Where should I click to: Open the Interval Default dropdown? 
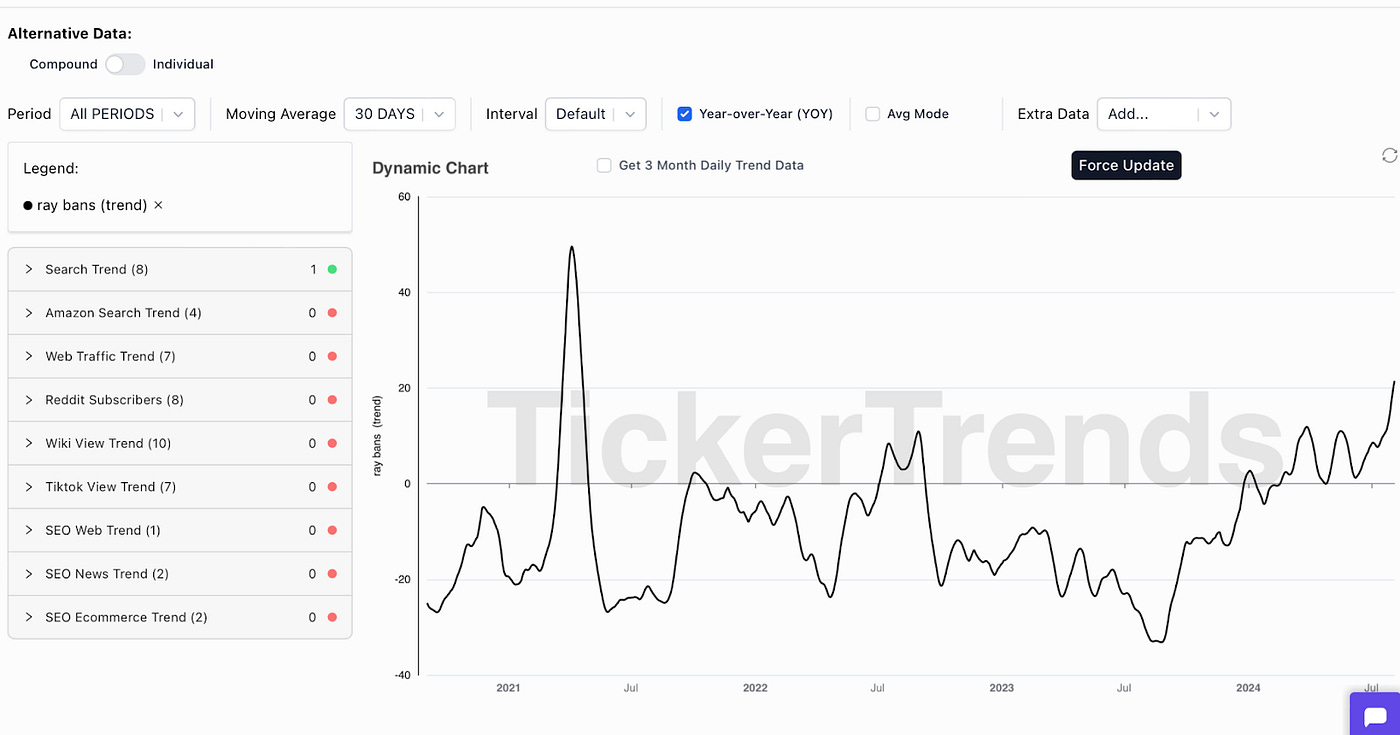[595, 114]
